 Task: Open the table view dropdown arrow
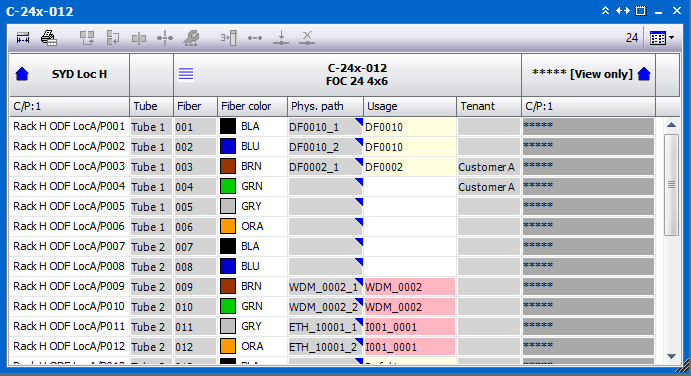tap(672, 38)
